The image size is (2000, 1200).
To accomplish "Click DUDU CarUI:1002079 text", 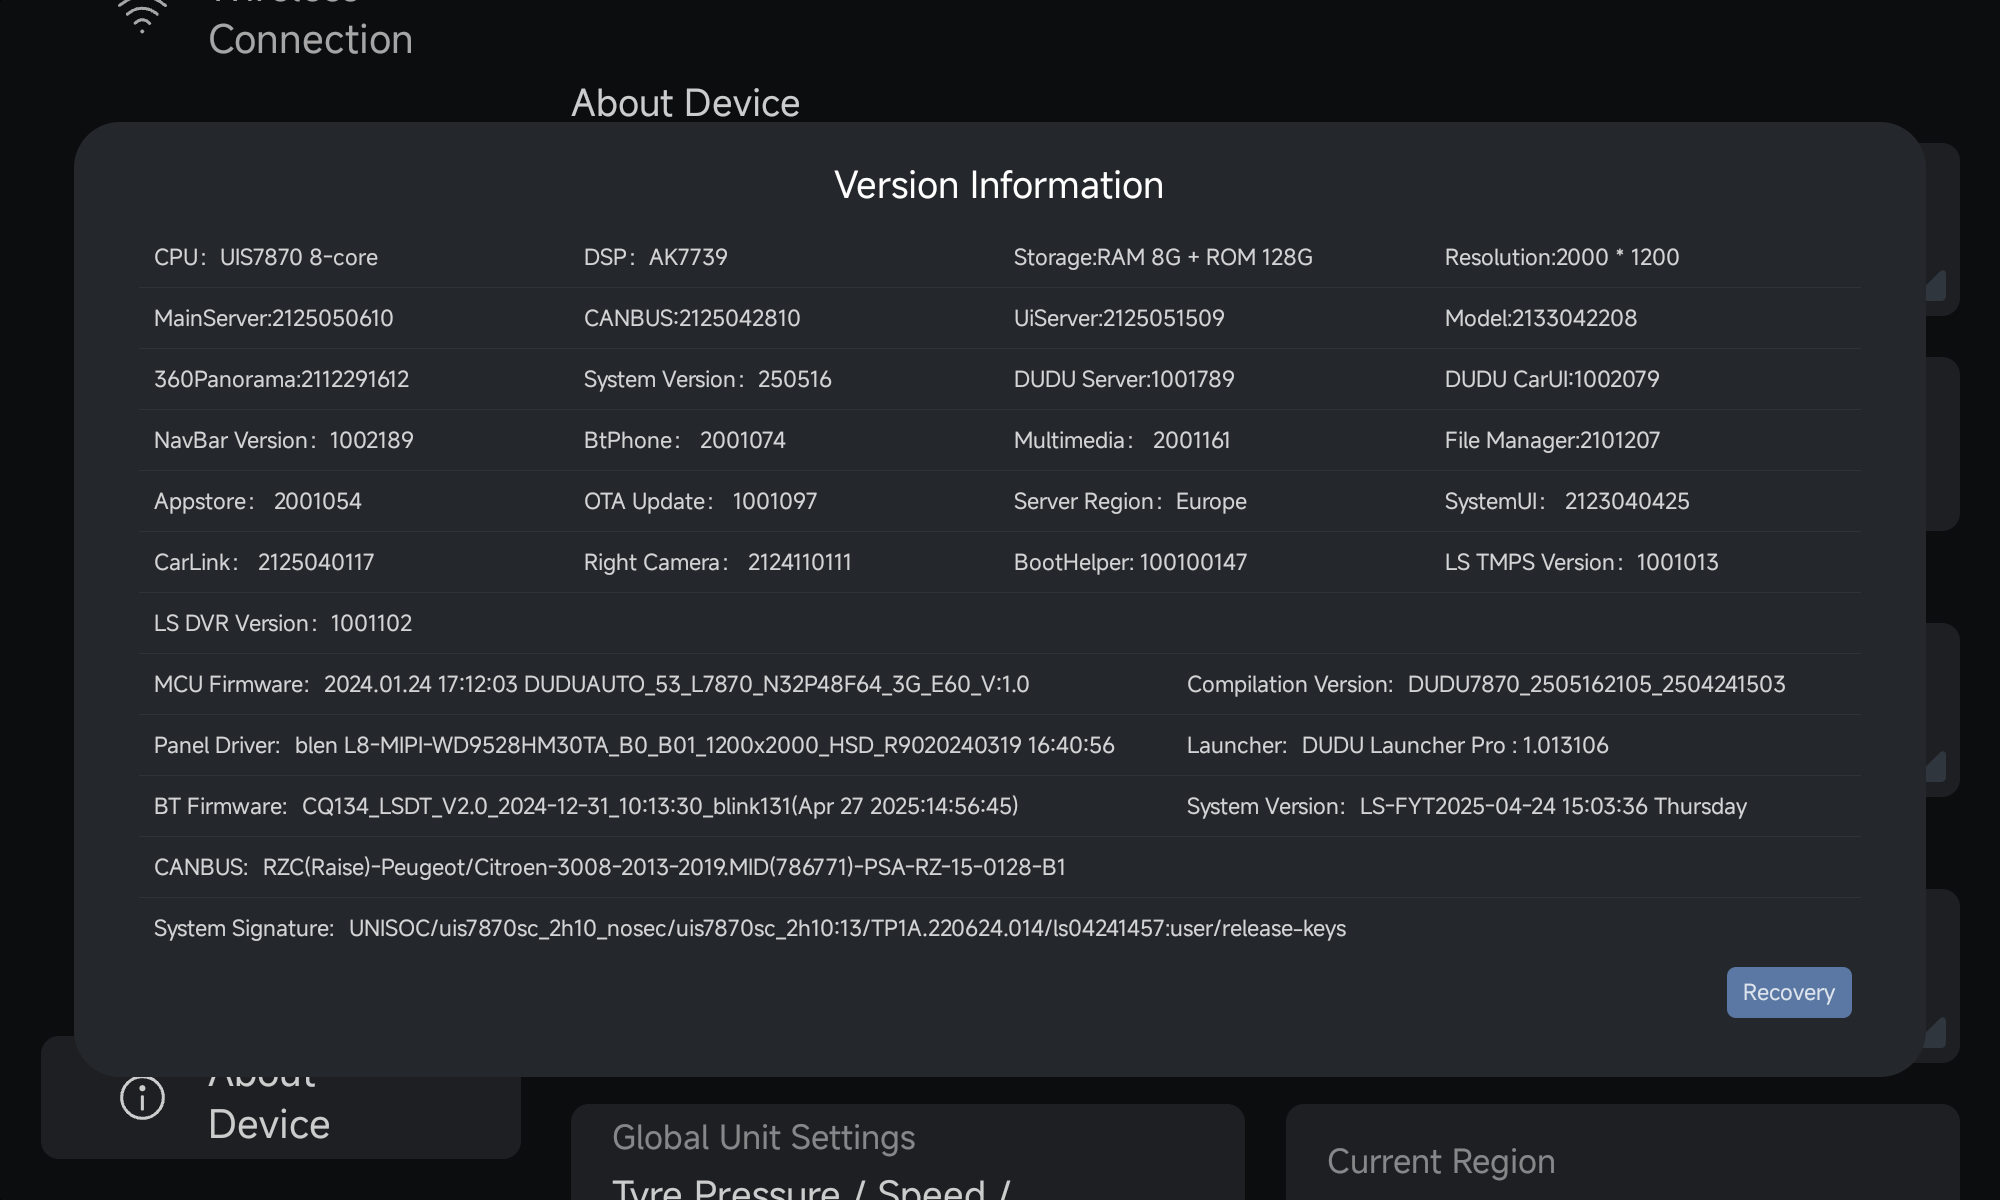I will tap(1552, 379).
